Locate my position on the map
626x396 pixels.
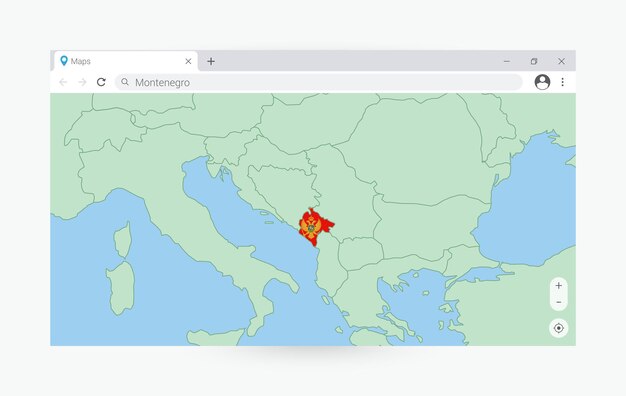pos(559,328)
